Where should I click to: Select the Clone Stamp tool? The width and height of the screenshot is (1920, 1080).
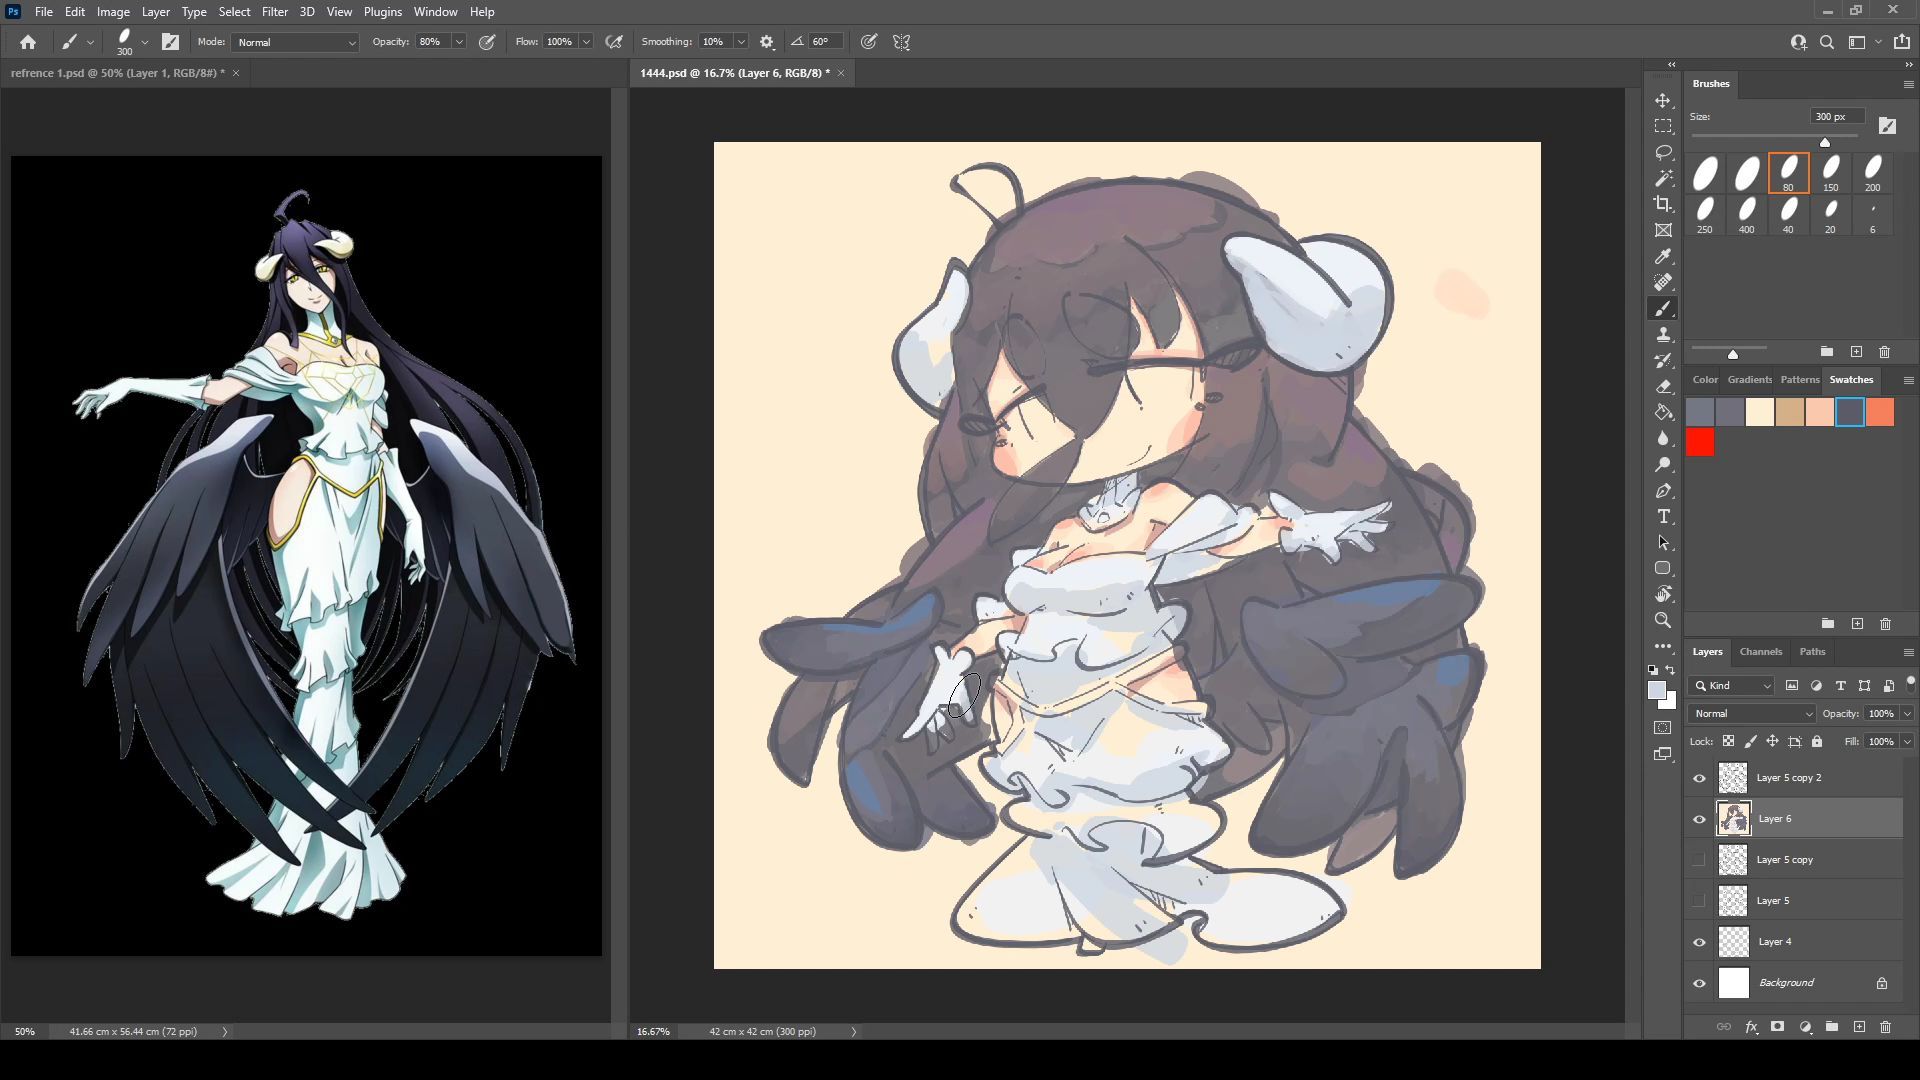1663,335
